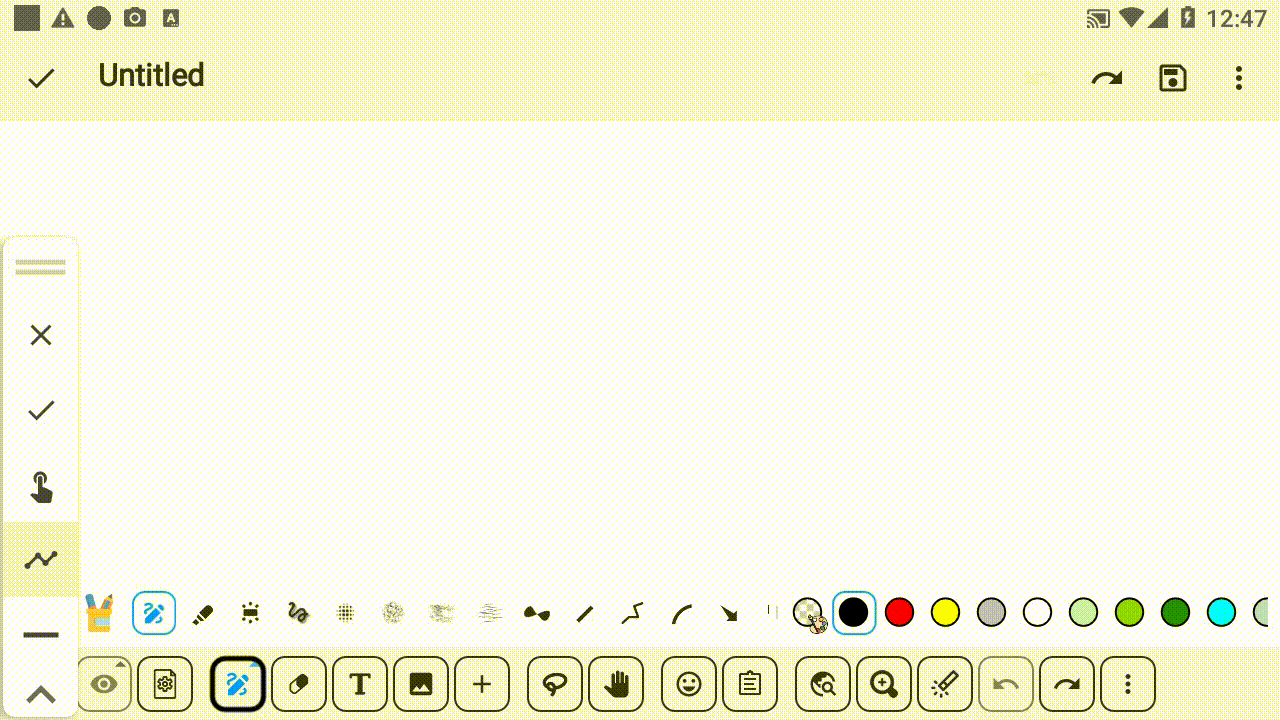
Task: Select the smudge texture brush
Action: click(442, 613)
